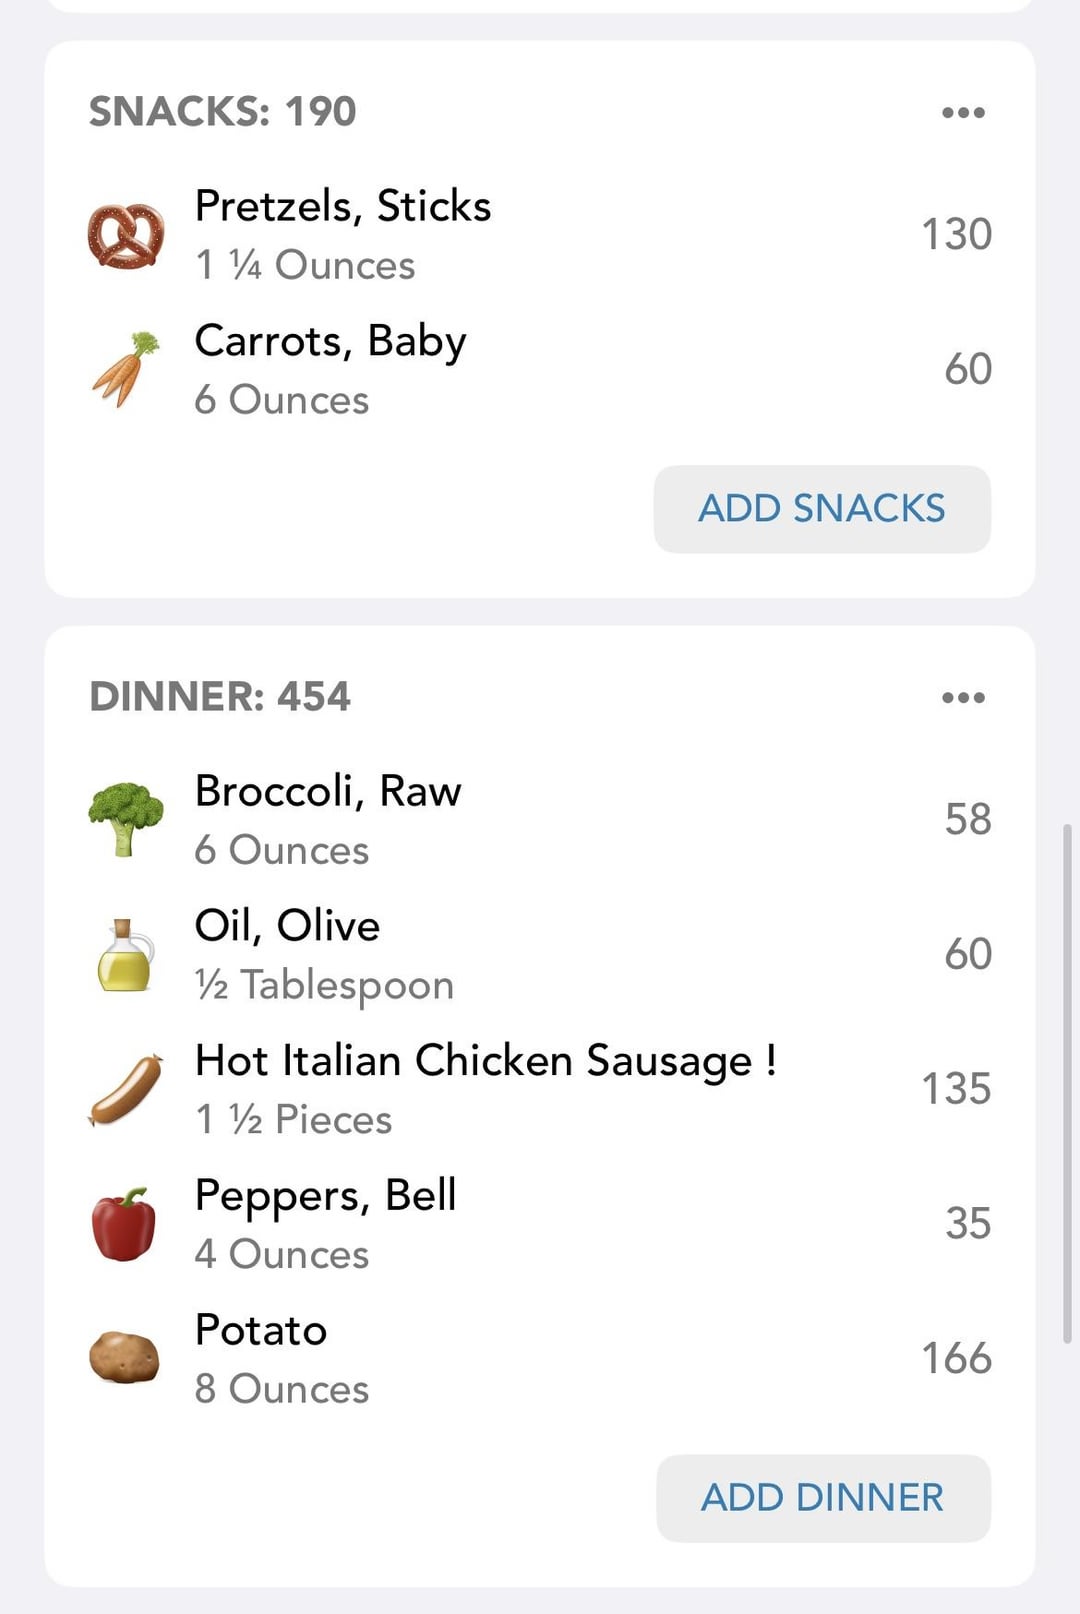Click the ADD SNACKS button
This screenshot has height=1614, width=1080.
tap(822, 508)
